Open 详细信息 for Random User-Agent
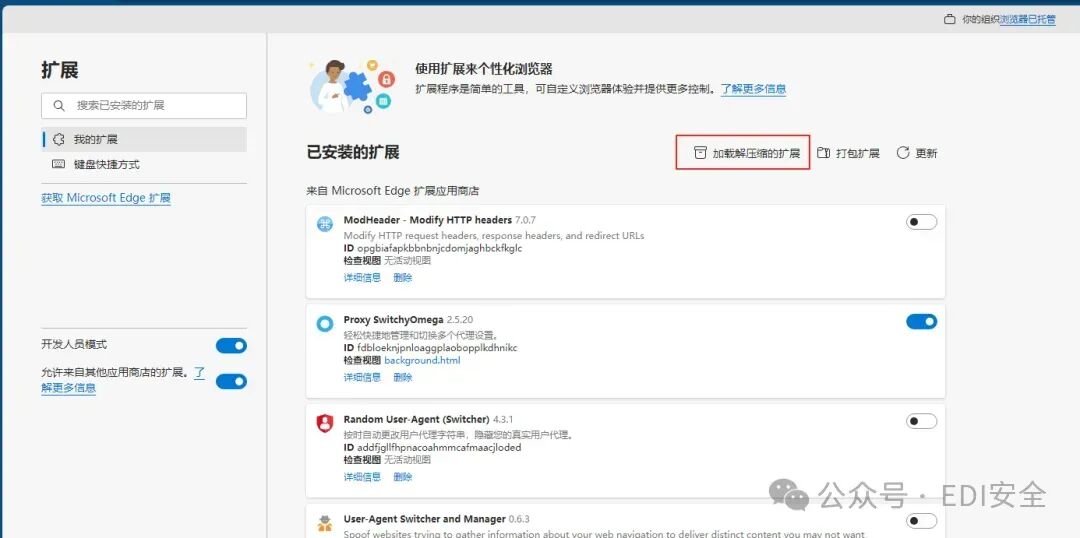This screenshot has width=1080, height=538. (362, 477)
